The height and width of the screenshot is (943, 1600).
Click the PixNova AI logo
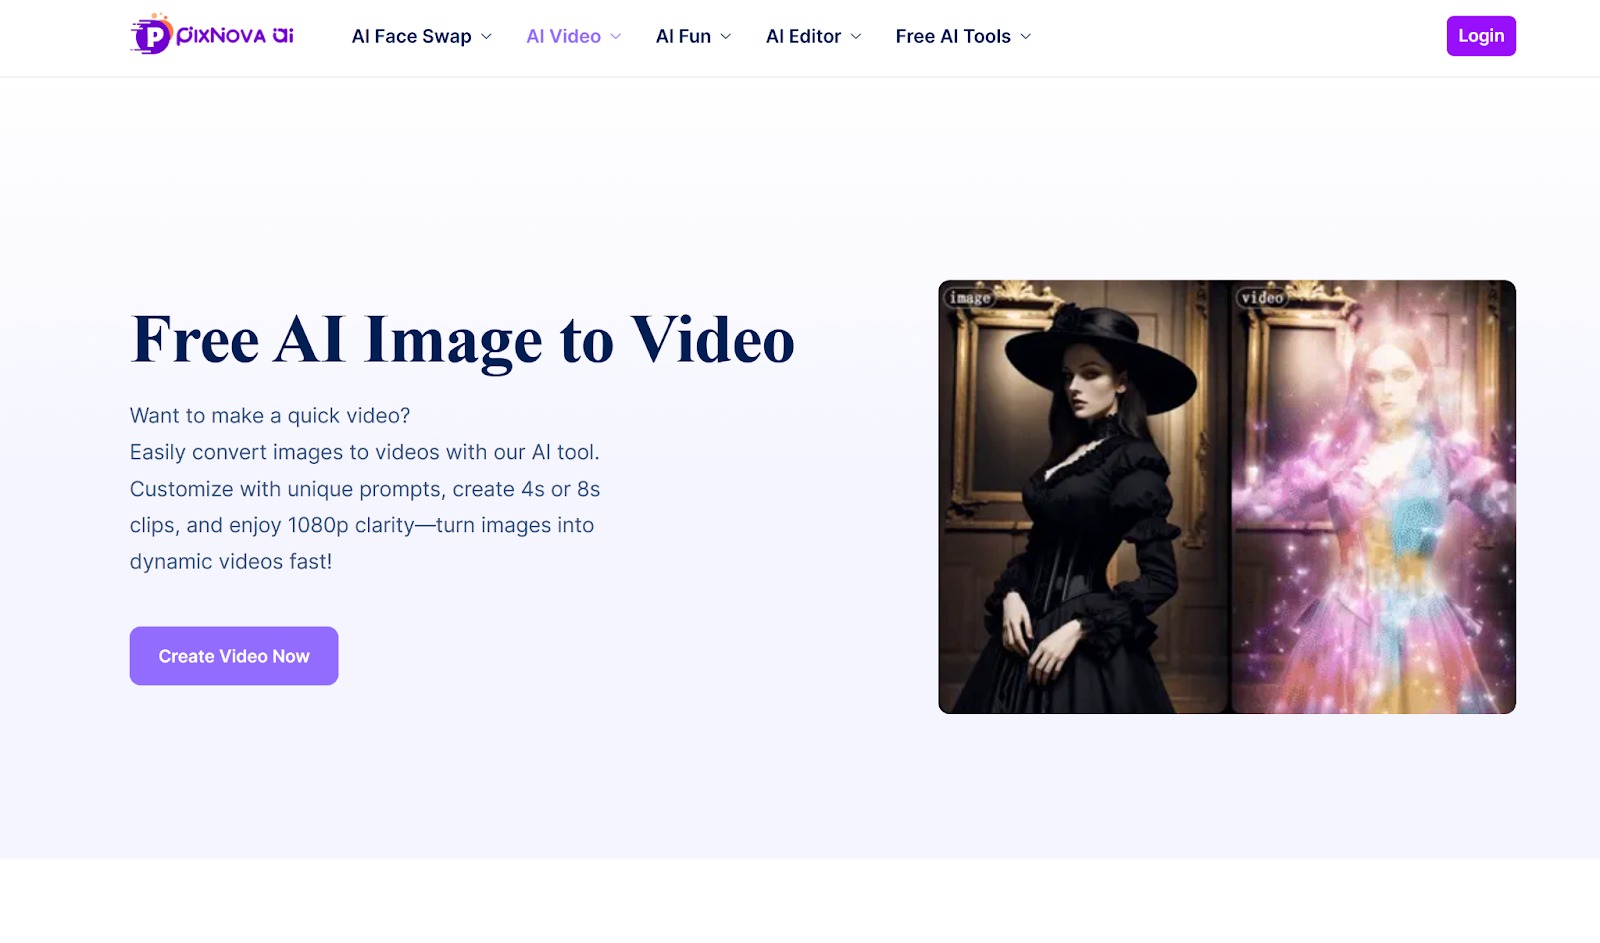[212, 35]
